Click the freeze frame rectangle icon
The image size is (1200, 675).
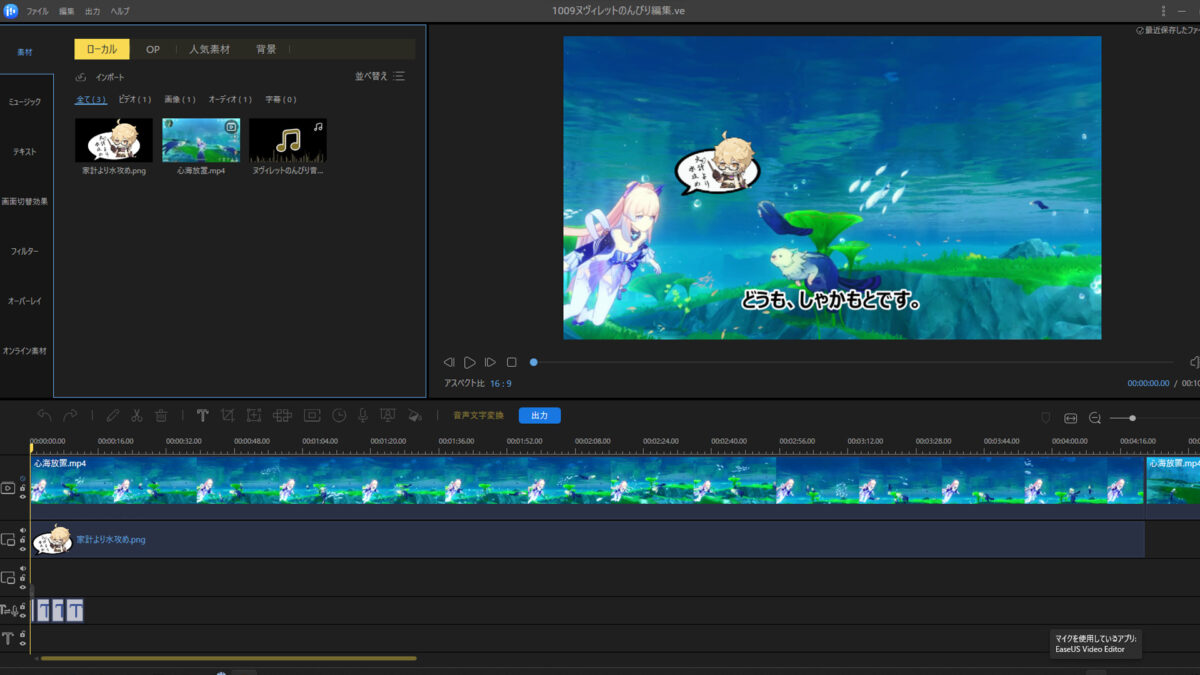(x=312, y=415)
